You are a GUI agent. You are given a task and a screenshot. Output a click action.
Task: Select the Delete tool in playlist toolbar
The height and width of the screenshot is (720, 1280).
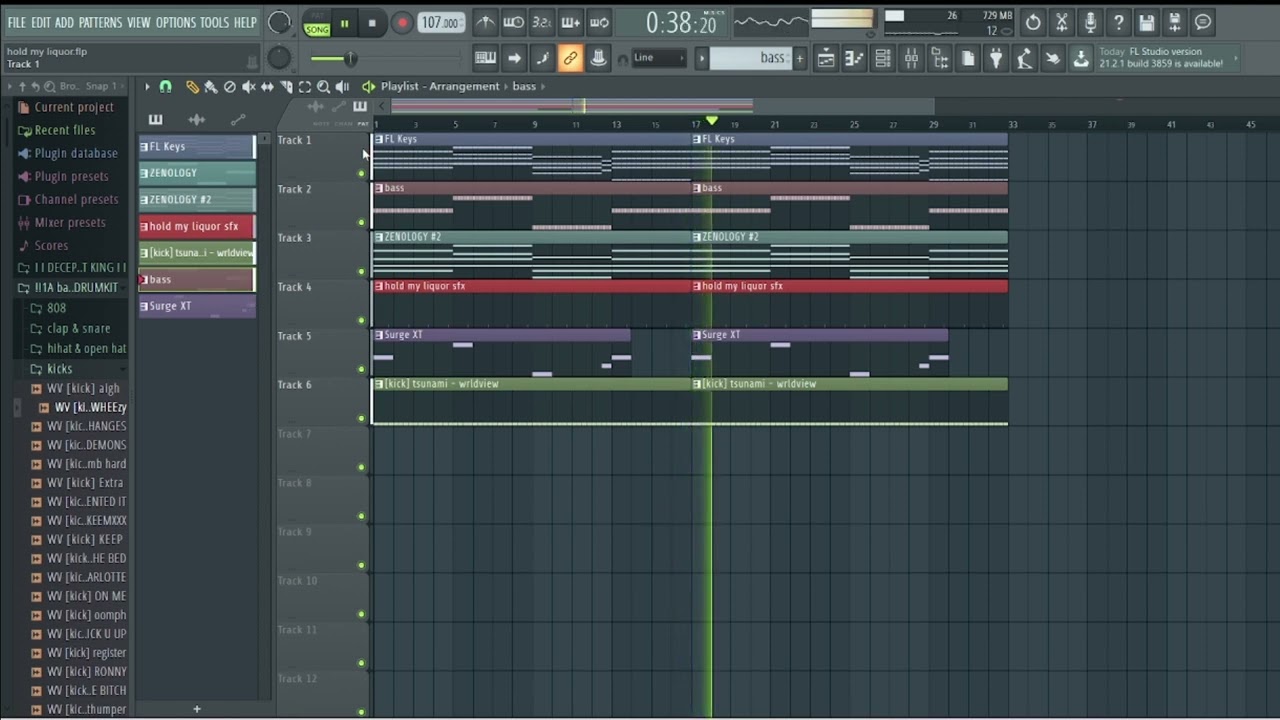coord(229,87)
